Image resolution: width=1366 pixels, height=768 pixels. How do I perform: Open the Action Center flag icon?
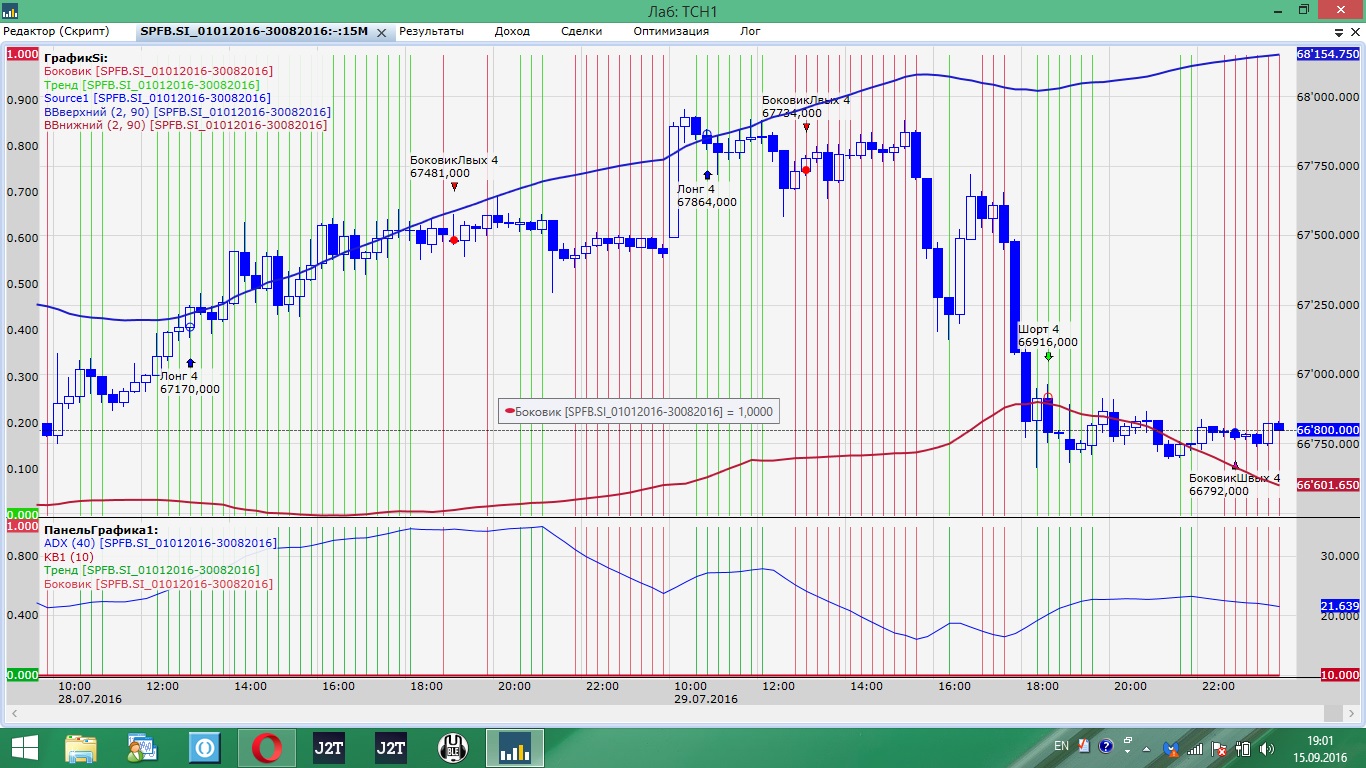click(1220, 748)
